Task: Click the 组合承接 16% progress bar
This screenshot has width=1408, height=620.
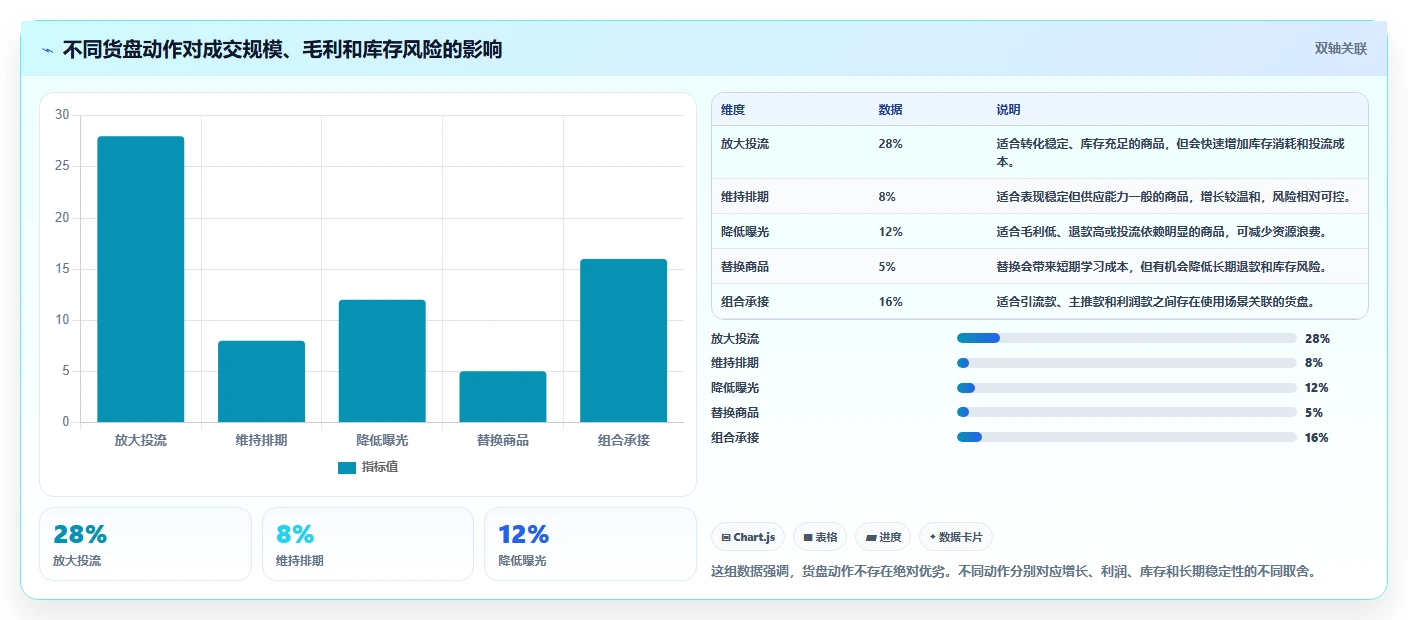Action: [x=1127, y=437]
